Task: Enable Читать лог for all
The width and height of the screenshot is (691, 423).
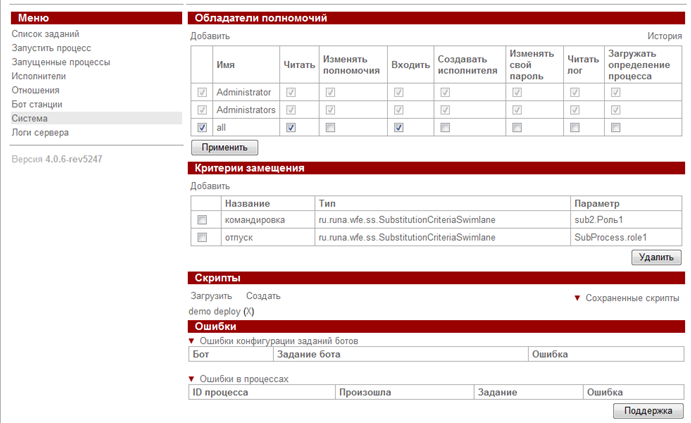Action: click(575, 127)
